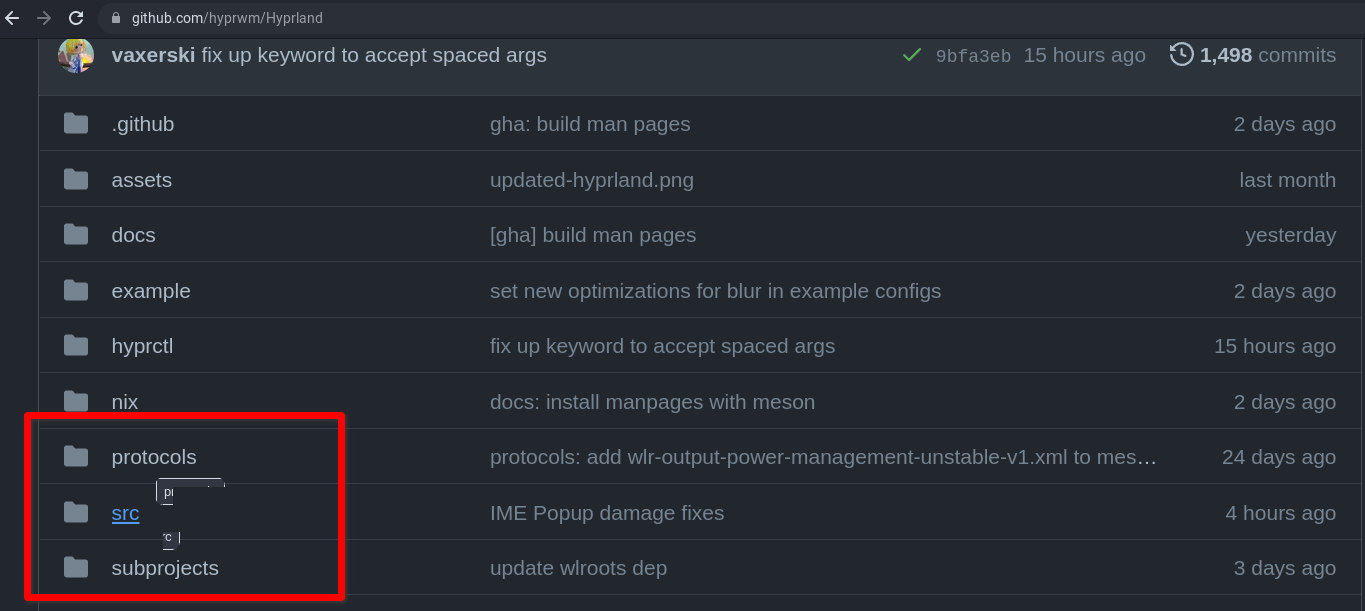Open the protocols folder icon
Screen dimensions: 1365x611
point(75,456)
